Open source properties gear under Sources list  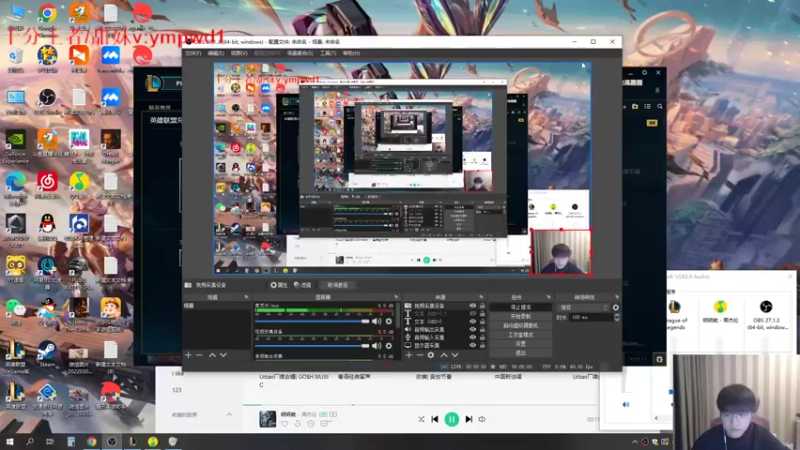[x=431, y=355]
